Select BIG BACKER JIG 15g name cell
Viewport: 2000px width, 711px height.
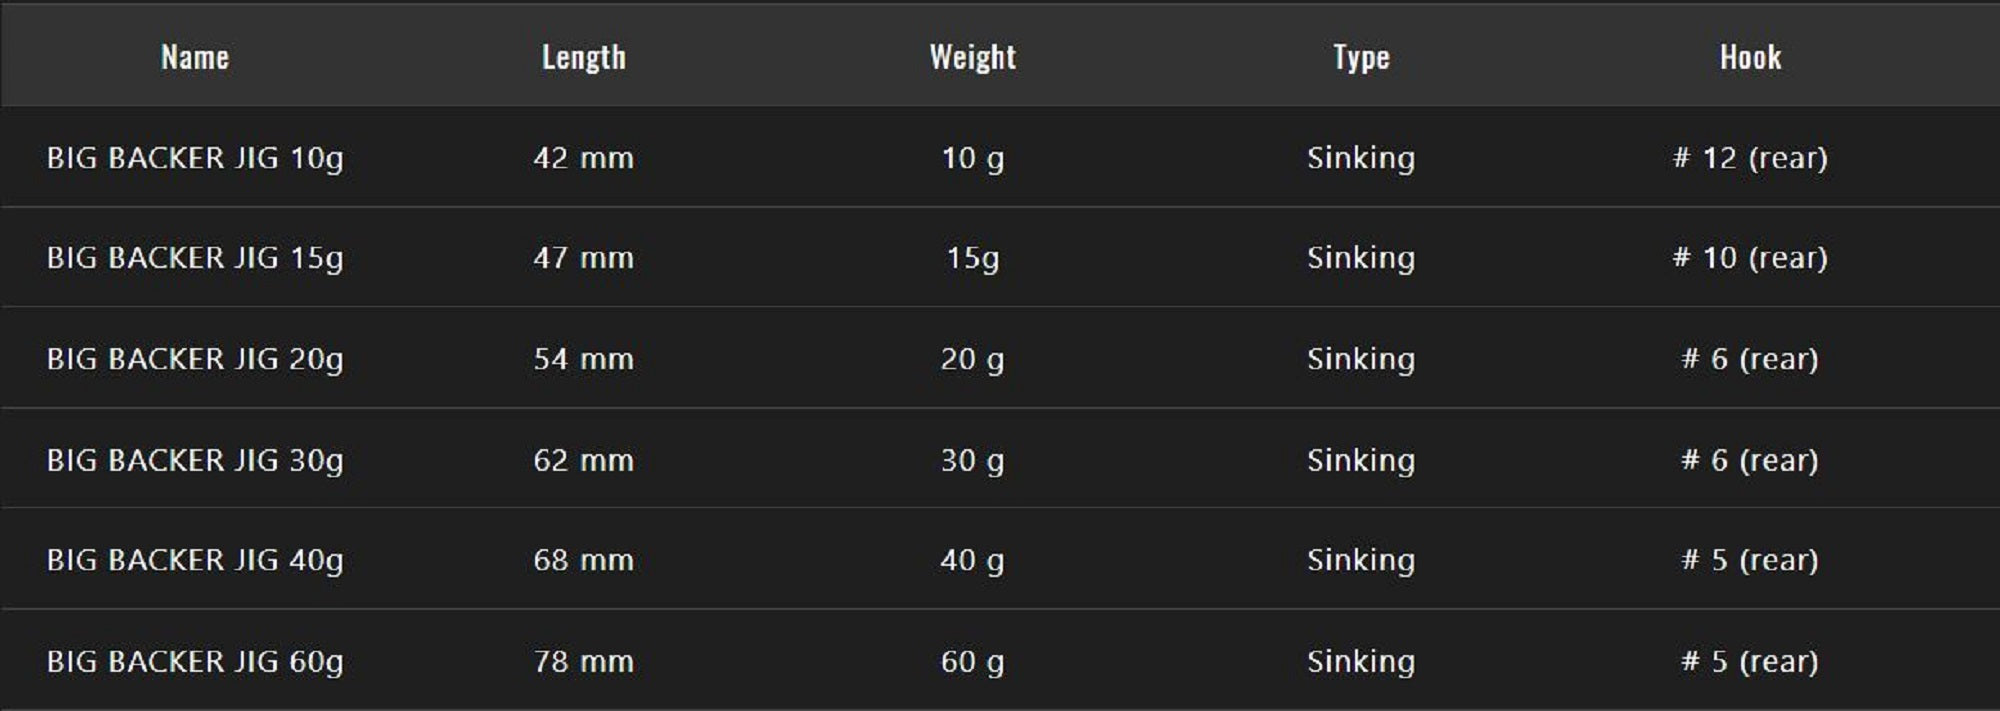tap(195, 258)
